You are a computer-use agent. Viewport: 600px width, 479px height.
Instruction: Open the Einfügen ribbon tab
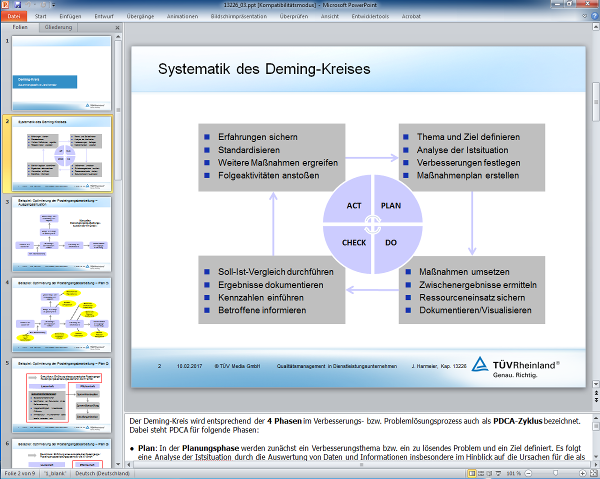[71, 17]
